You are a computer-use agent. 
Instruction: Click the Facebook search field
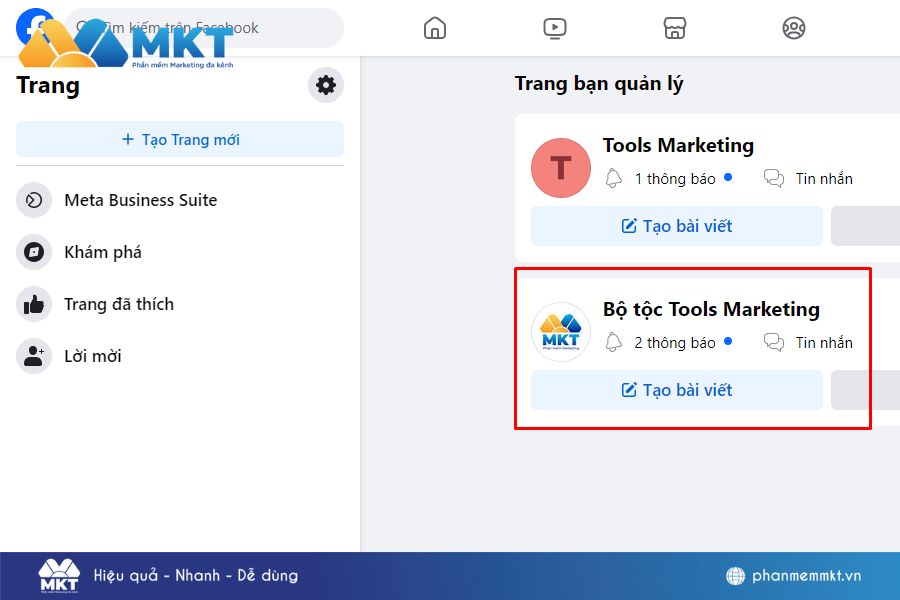(x=204, y=28)
